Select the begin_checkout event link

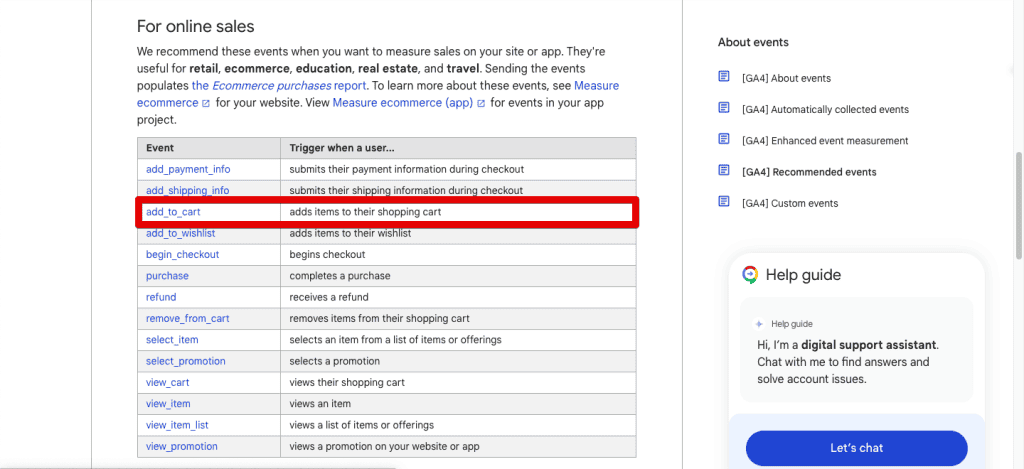182,254
